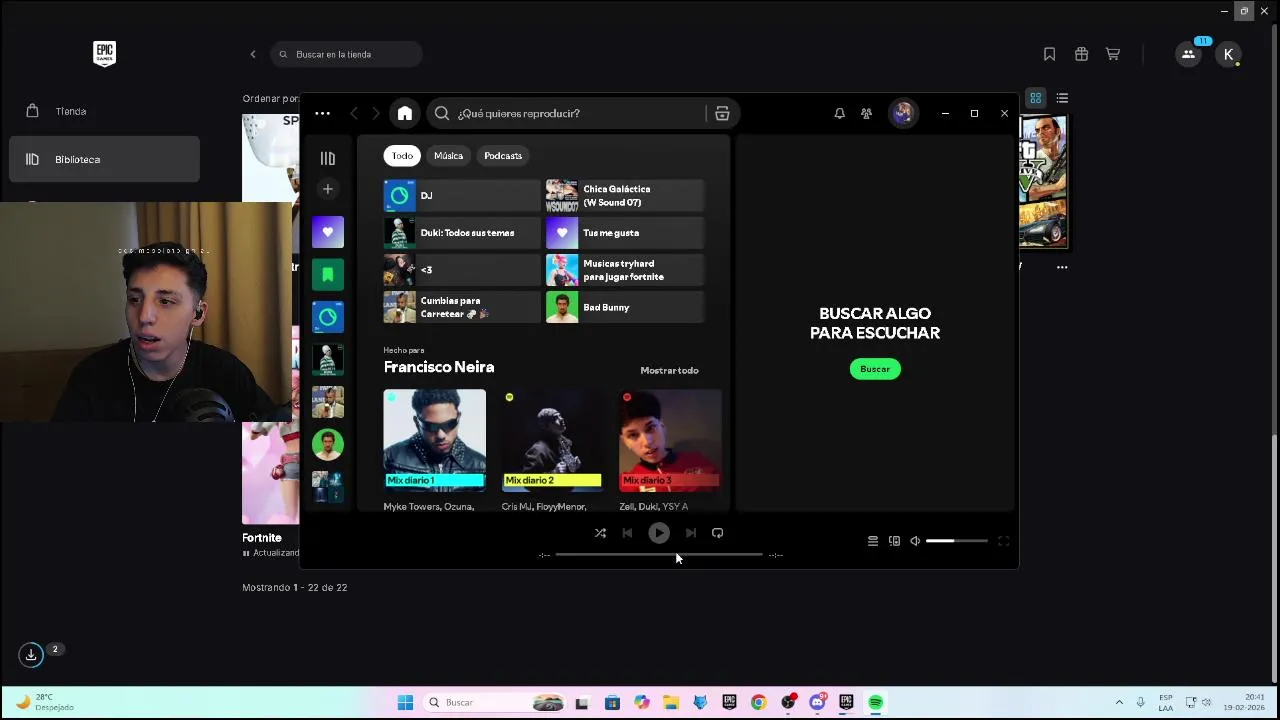Open Tus me gusta tile
Image resolution: width=1280 pixels, height=720 pixels.
(x=624, y=233)
